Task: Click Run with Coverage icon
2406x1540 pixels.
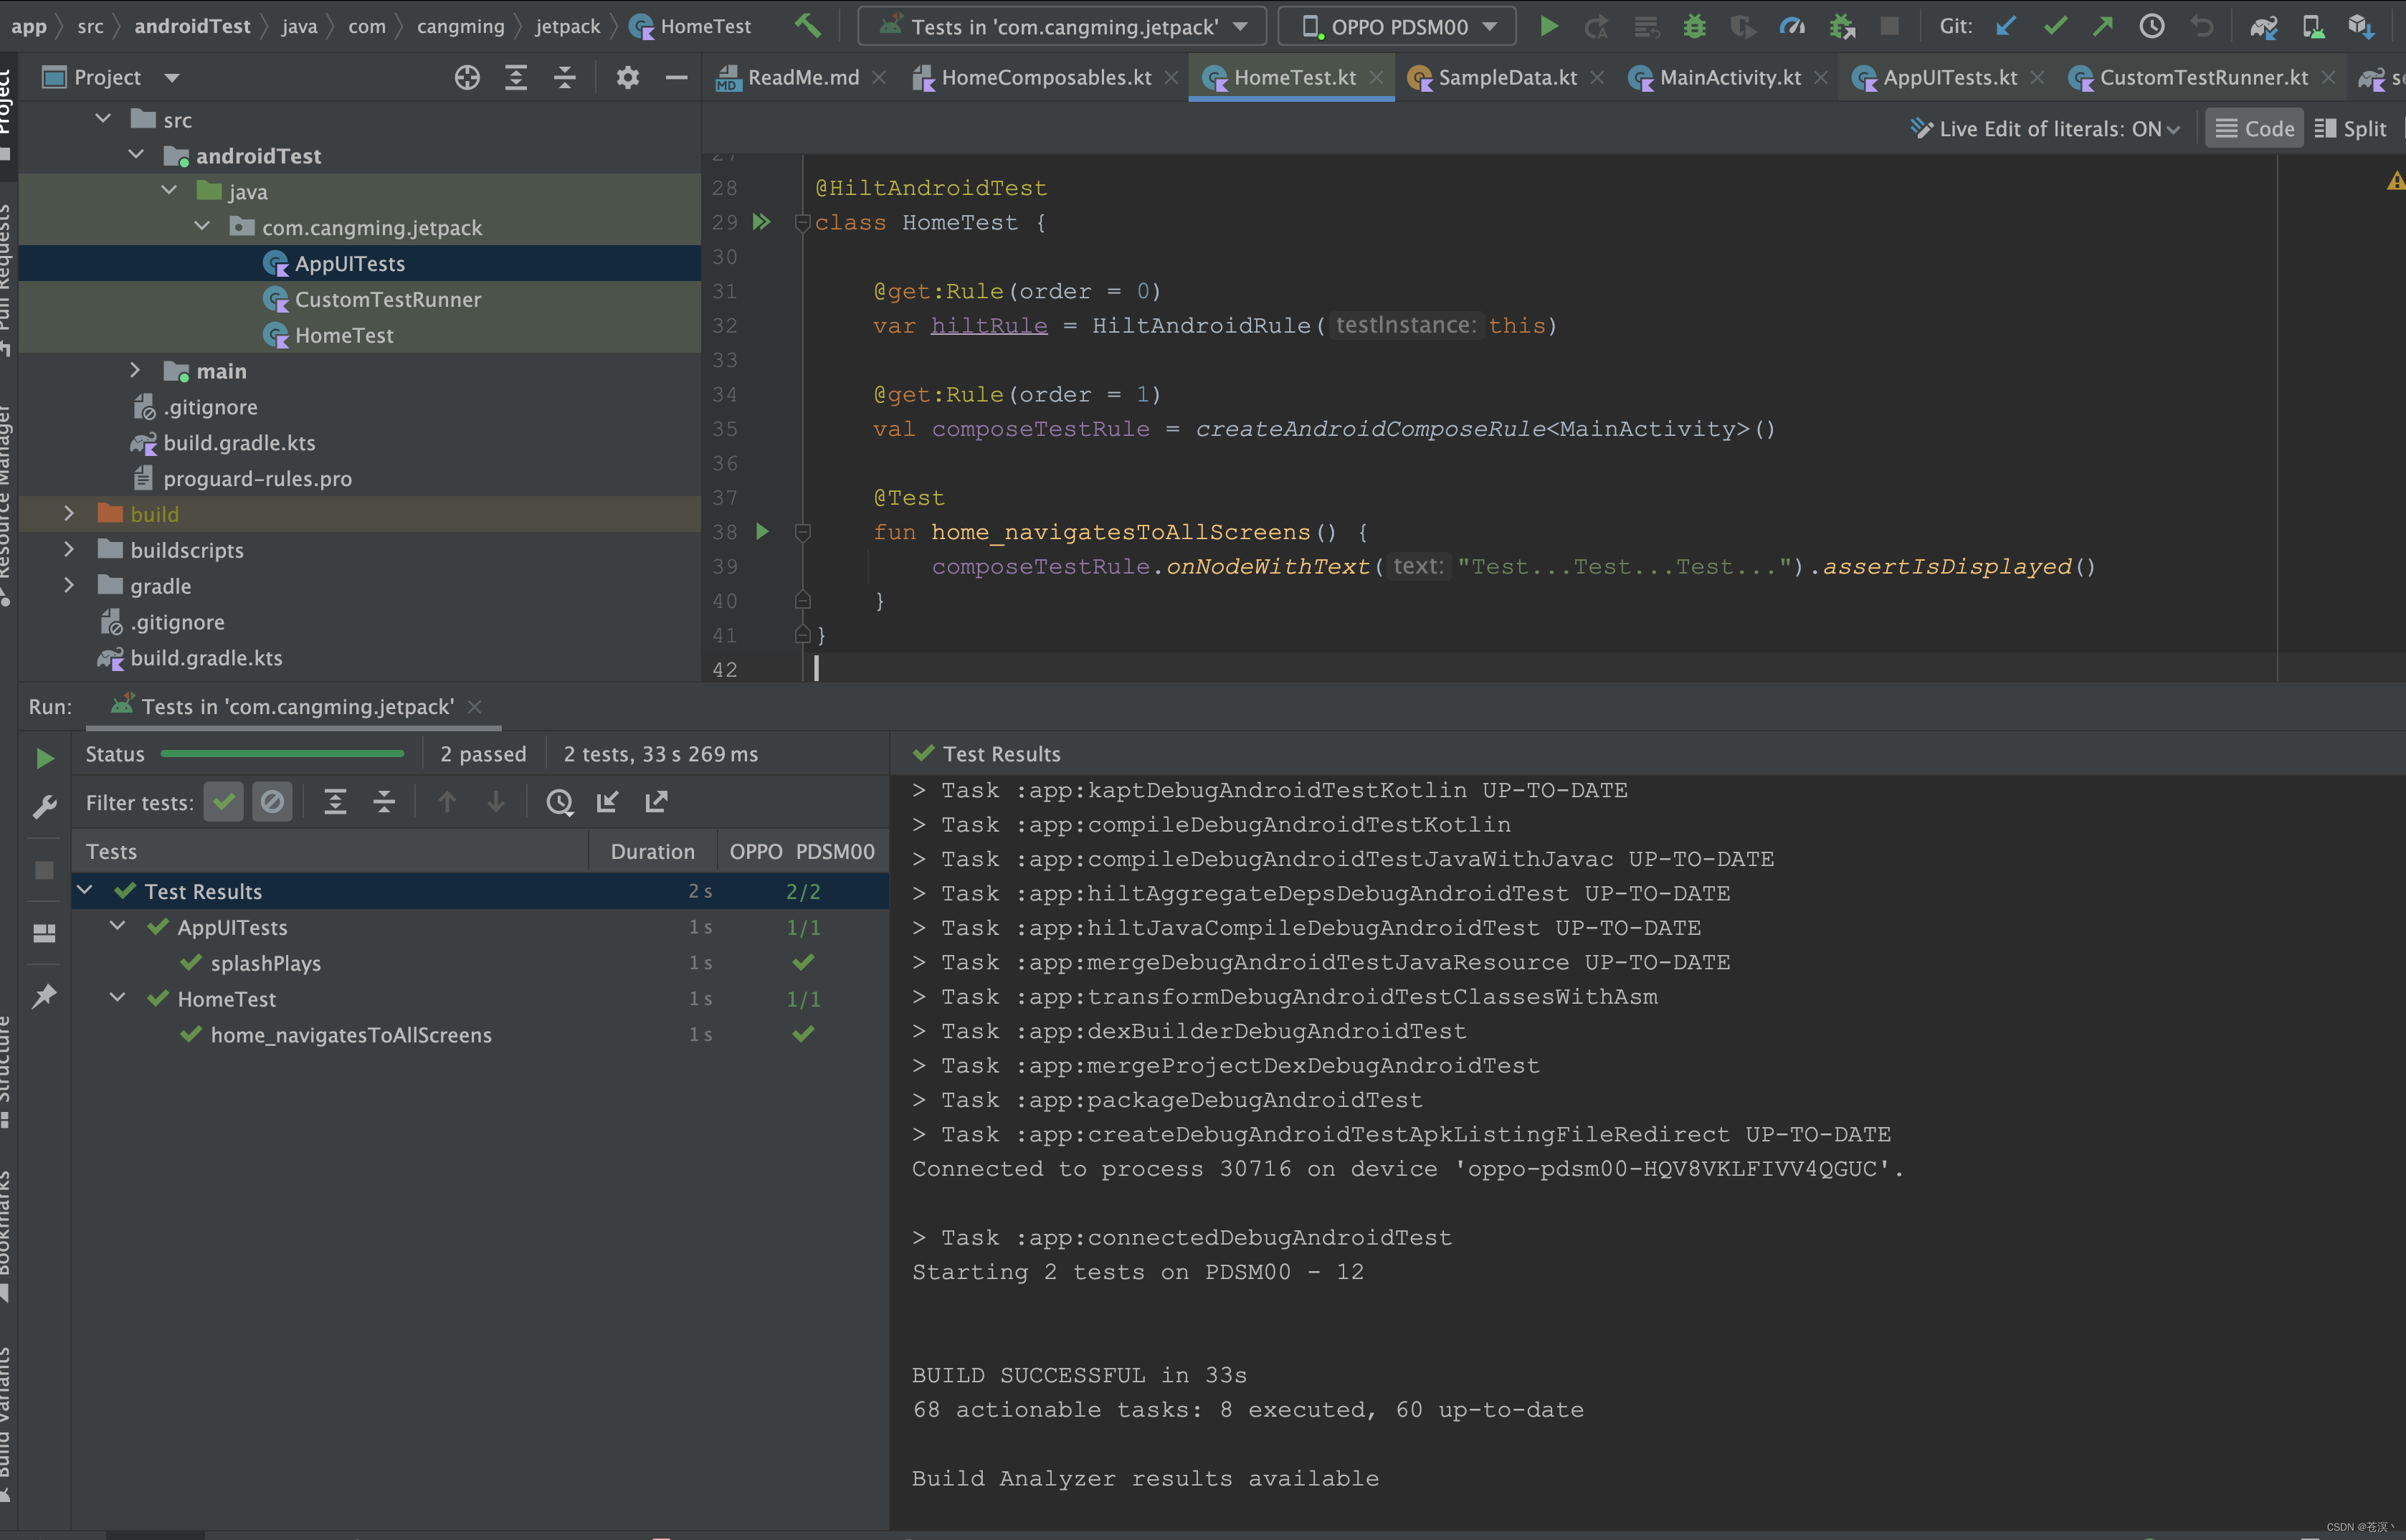Action: pos(1743,26)
